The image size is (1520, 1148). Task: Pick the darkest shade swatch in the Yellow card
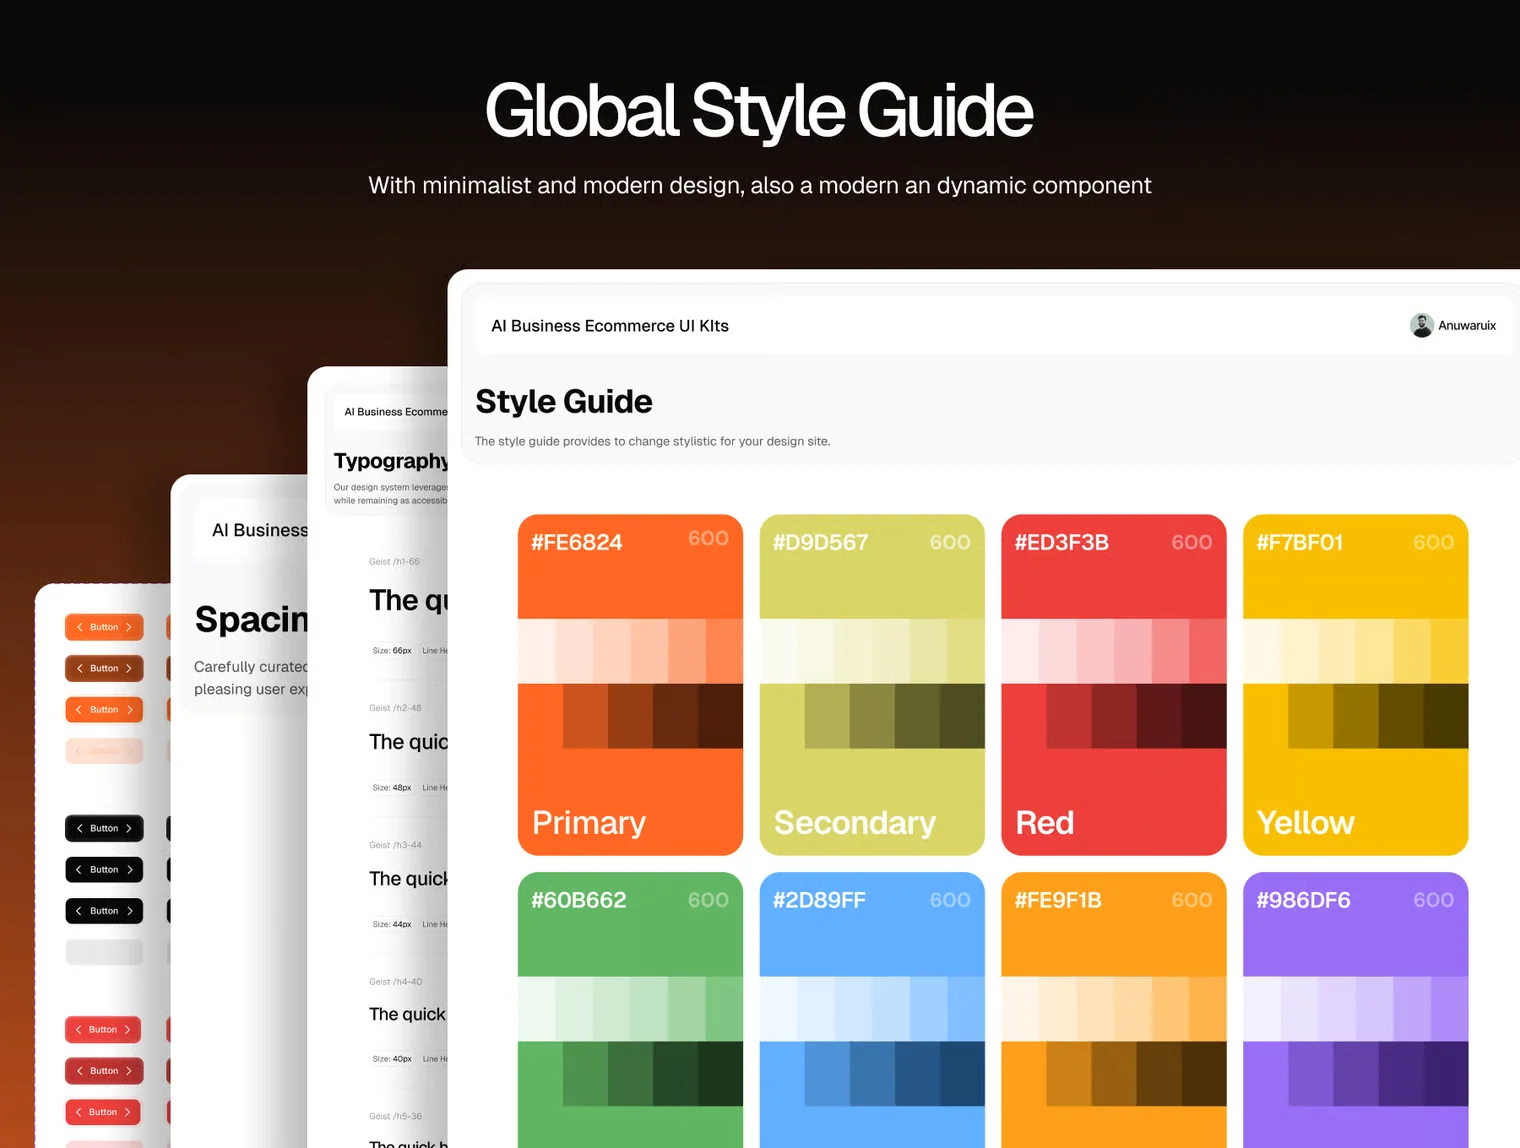(1446, 716)
